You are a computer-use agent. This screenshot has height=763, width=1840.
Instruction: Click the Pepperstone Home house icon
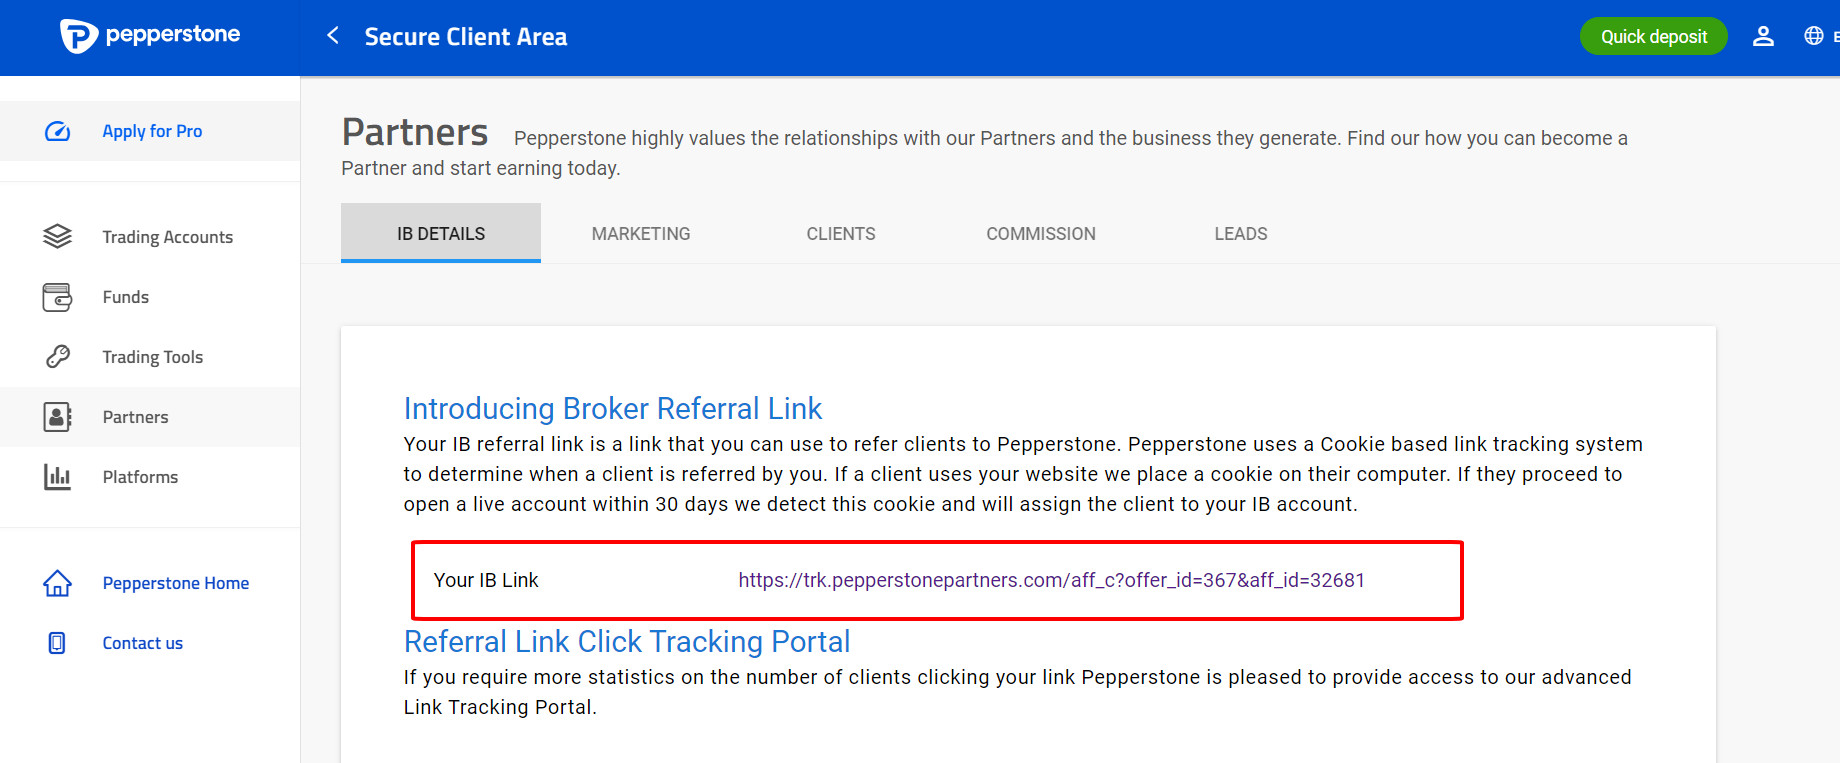(58, 583)
